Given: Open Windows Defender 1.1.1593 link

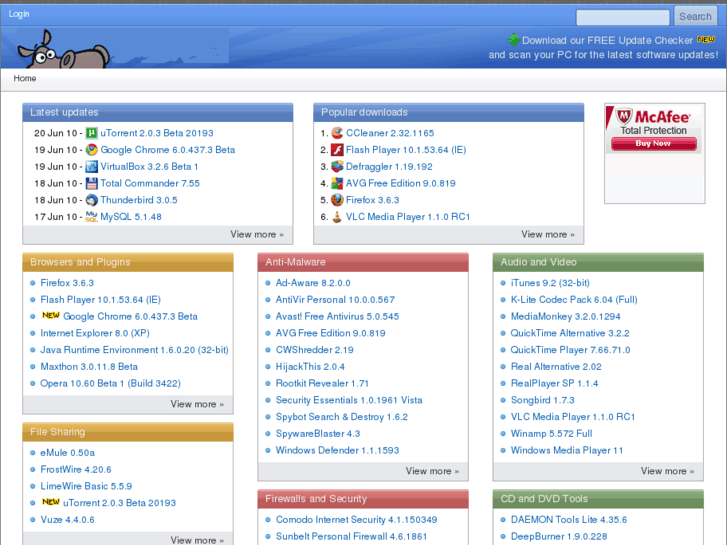Looking at the screenshot, I should 338,450.
